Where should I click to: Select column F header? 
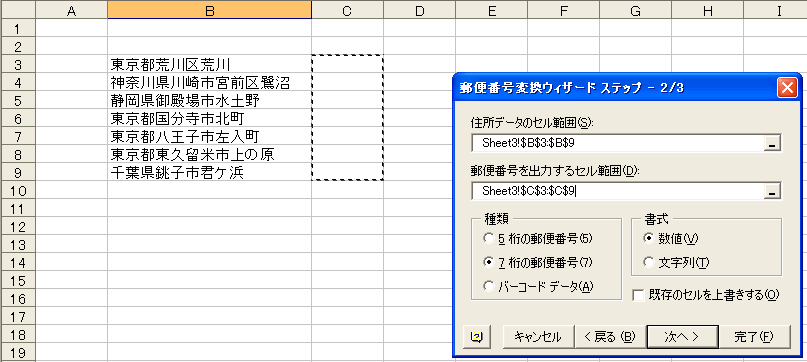564,11
